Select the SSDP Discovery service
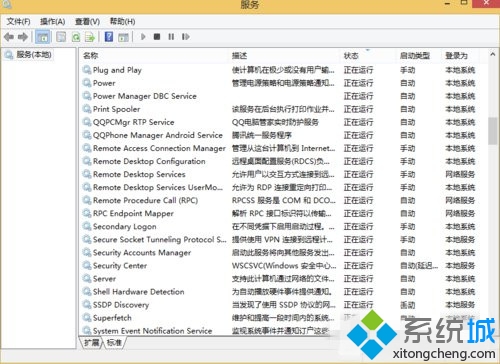500x364 pixels. click(x=121, y=305)
